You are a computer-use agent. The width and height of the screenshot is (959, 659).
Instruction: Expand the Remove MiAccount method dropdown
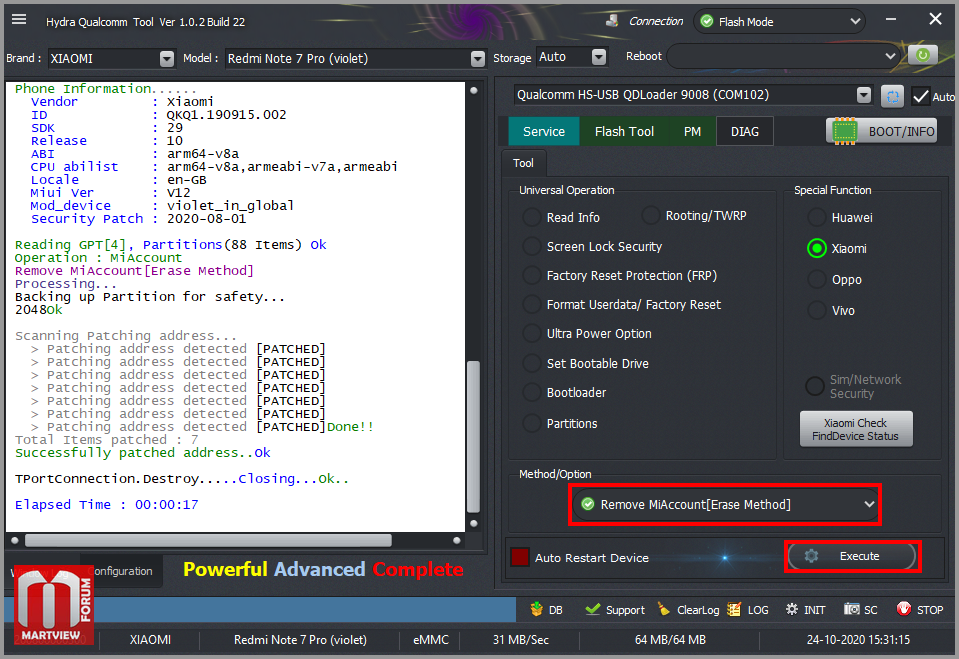pos(868,505)
